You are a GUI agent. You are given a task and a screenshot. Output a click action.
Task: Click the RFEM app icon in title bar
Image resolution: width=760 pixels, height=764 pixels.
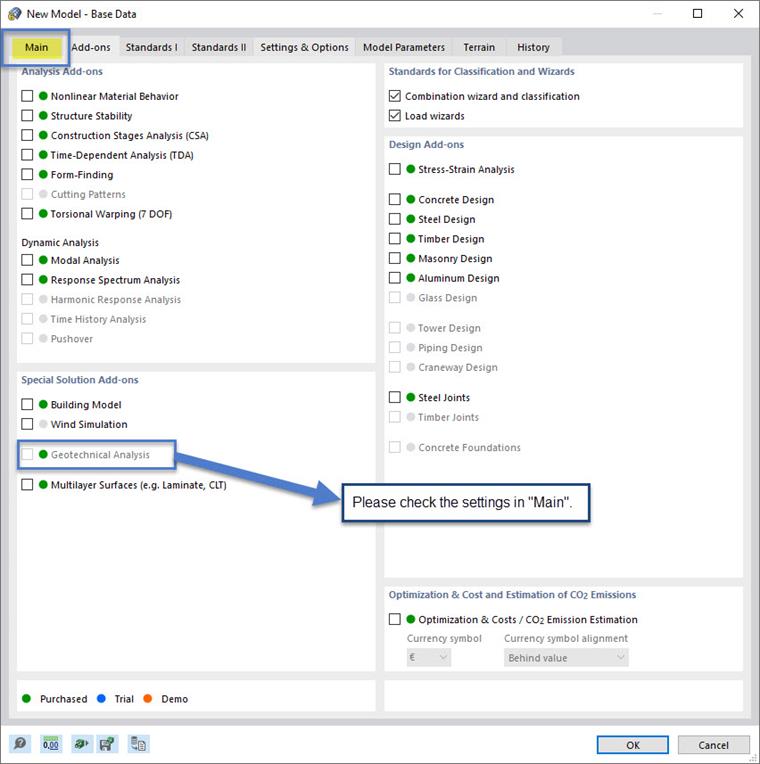[15, 14]
